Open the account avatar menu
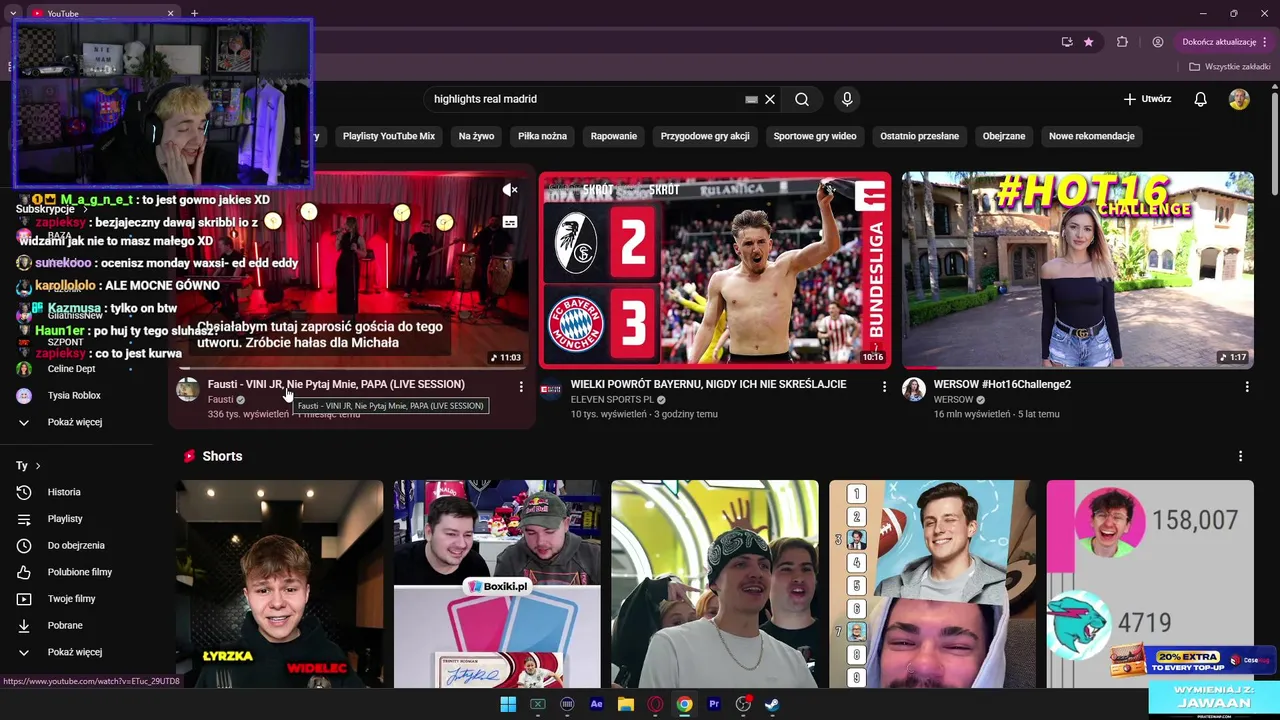1280x720 pixels. coord(1239,99)
